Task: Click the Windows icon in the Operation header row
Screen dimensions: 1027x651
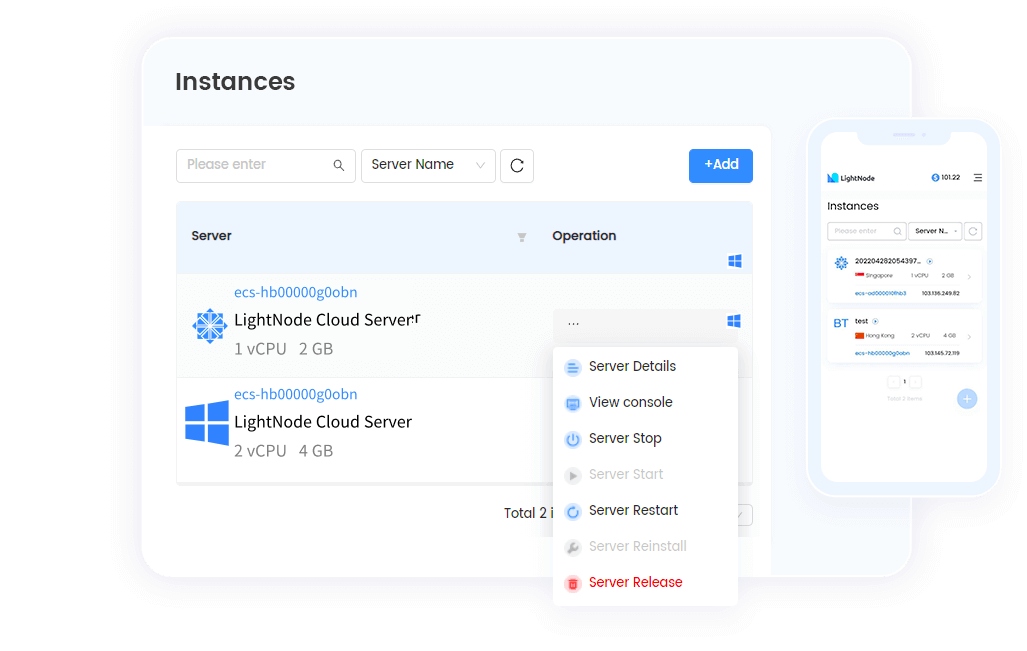Action: 735,261
